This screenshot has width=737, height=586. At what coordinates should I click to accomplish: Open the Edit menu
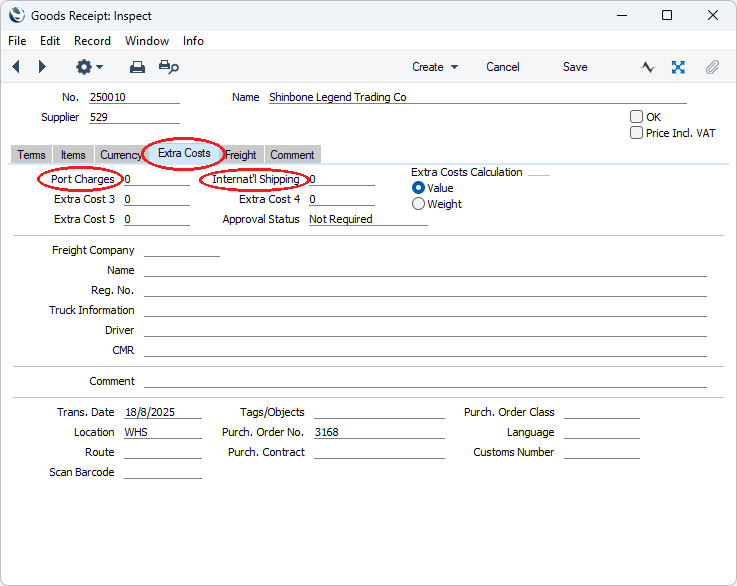coord(50,41)
